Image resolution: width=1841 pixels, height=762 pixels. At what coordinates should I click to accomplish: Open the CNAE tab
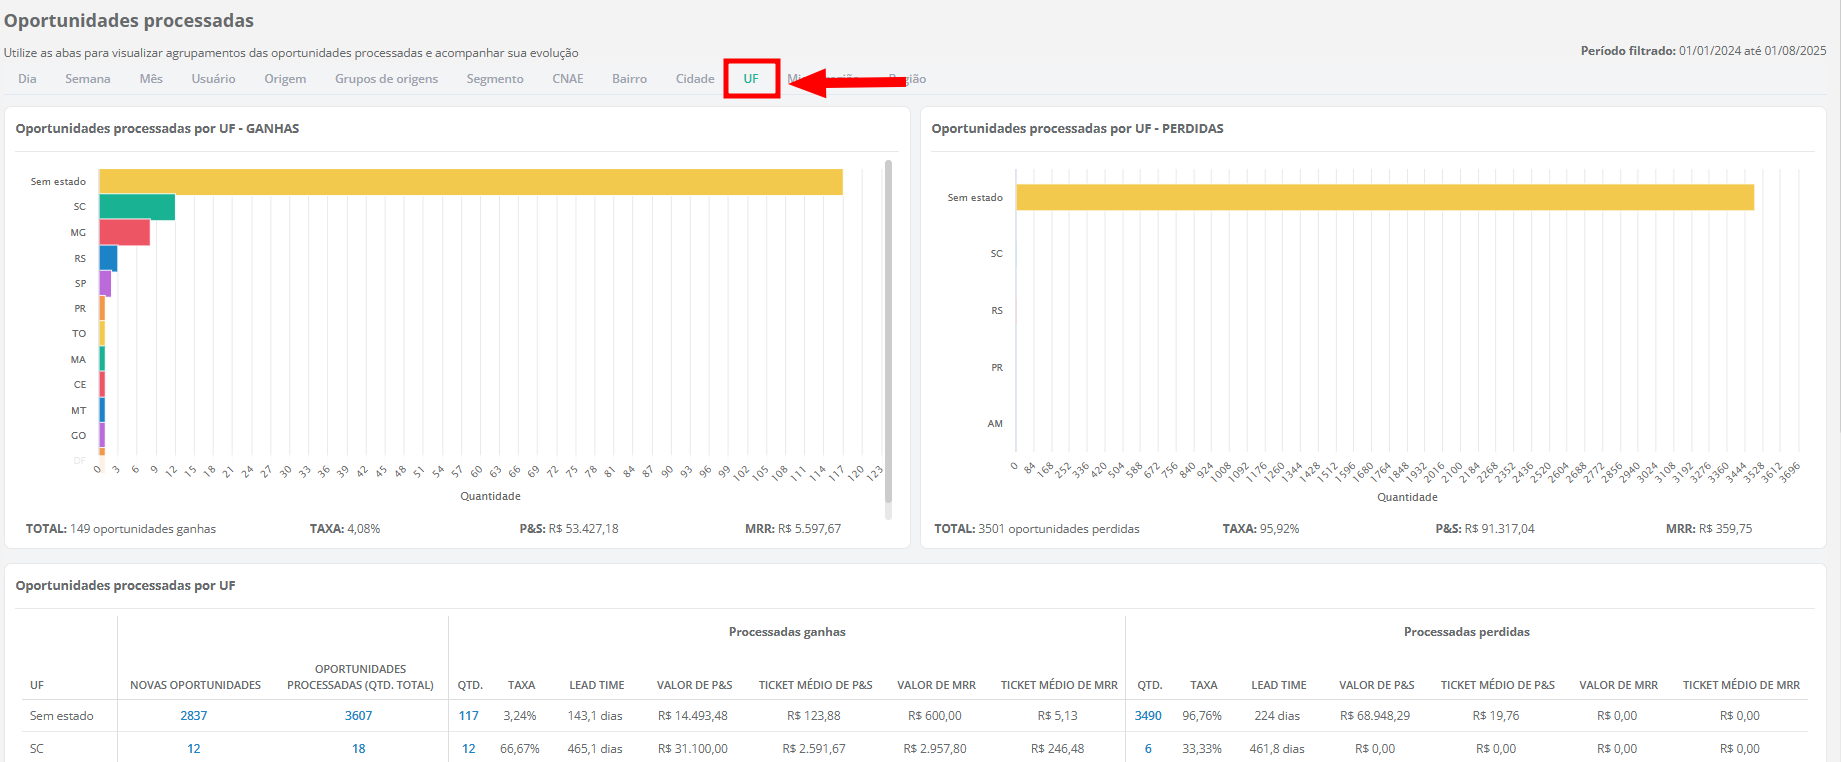tap(567, 79)
